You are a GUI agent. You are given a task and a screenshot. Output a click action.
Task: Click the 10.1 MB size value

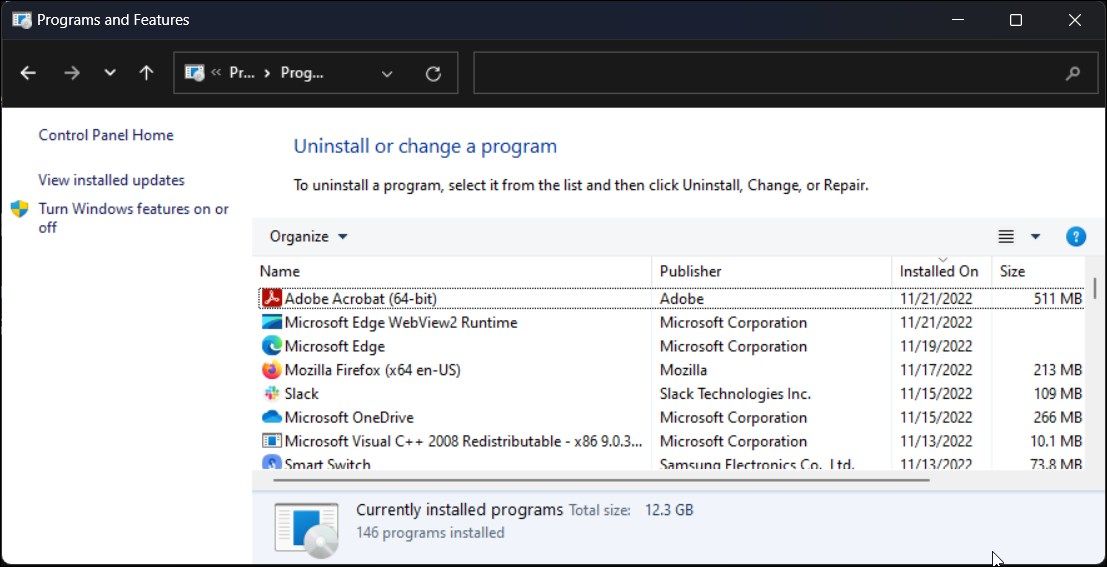click(x=1058, y=441)
